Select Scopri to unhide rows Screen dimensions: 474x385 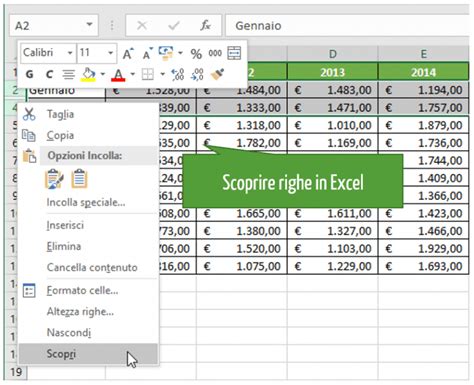[88, 354]
